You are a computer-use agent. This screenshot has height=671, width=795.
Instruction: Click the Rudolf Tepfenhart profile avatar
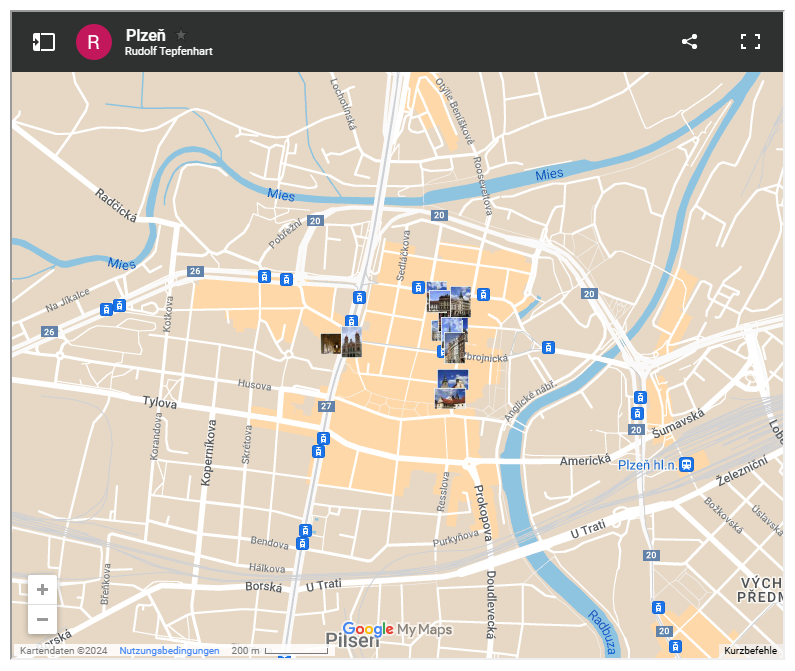pyautogui.click(x=94, y=42)
